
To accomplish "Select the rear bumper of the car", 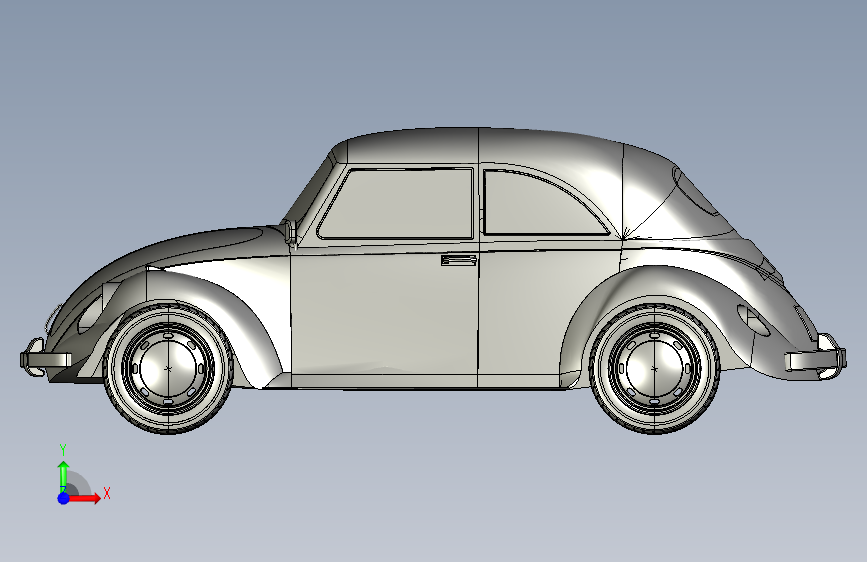I will coord(816,358).
